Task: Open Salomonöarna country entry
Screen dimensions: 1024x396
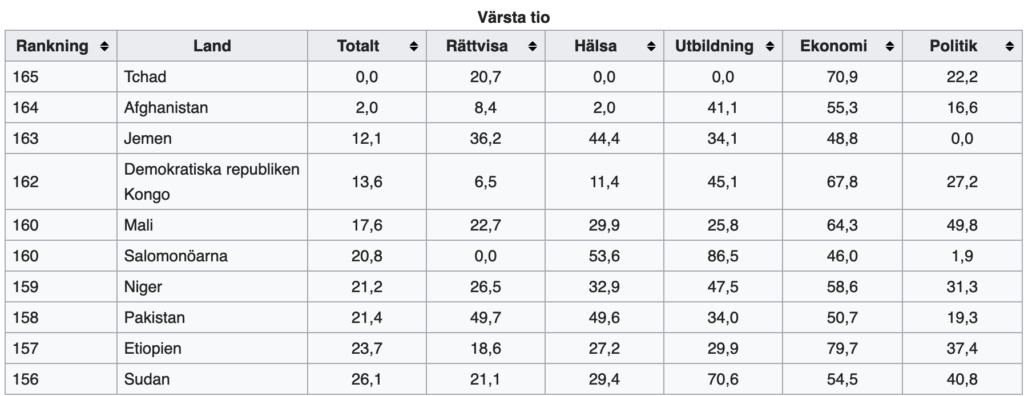Action: 176,256
